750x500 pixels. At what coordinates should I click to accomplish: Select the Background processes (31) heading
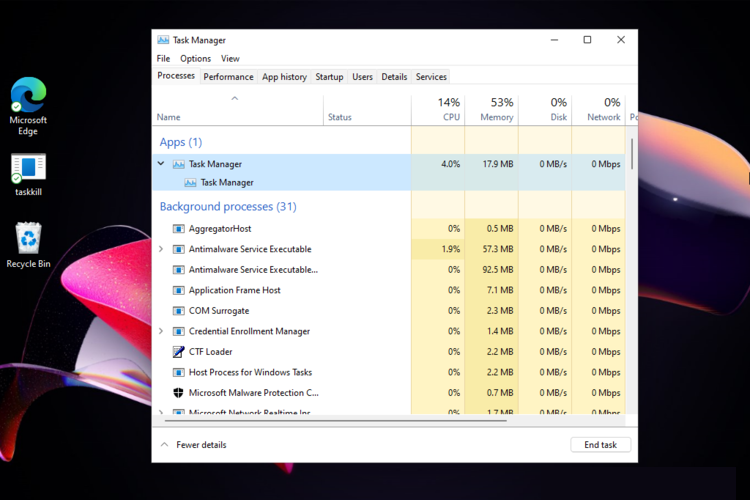pyautogui.click(x=228, y=206)
